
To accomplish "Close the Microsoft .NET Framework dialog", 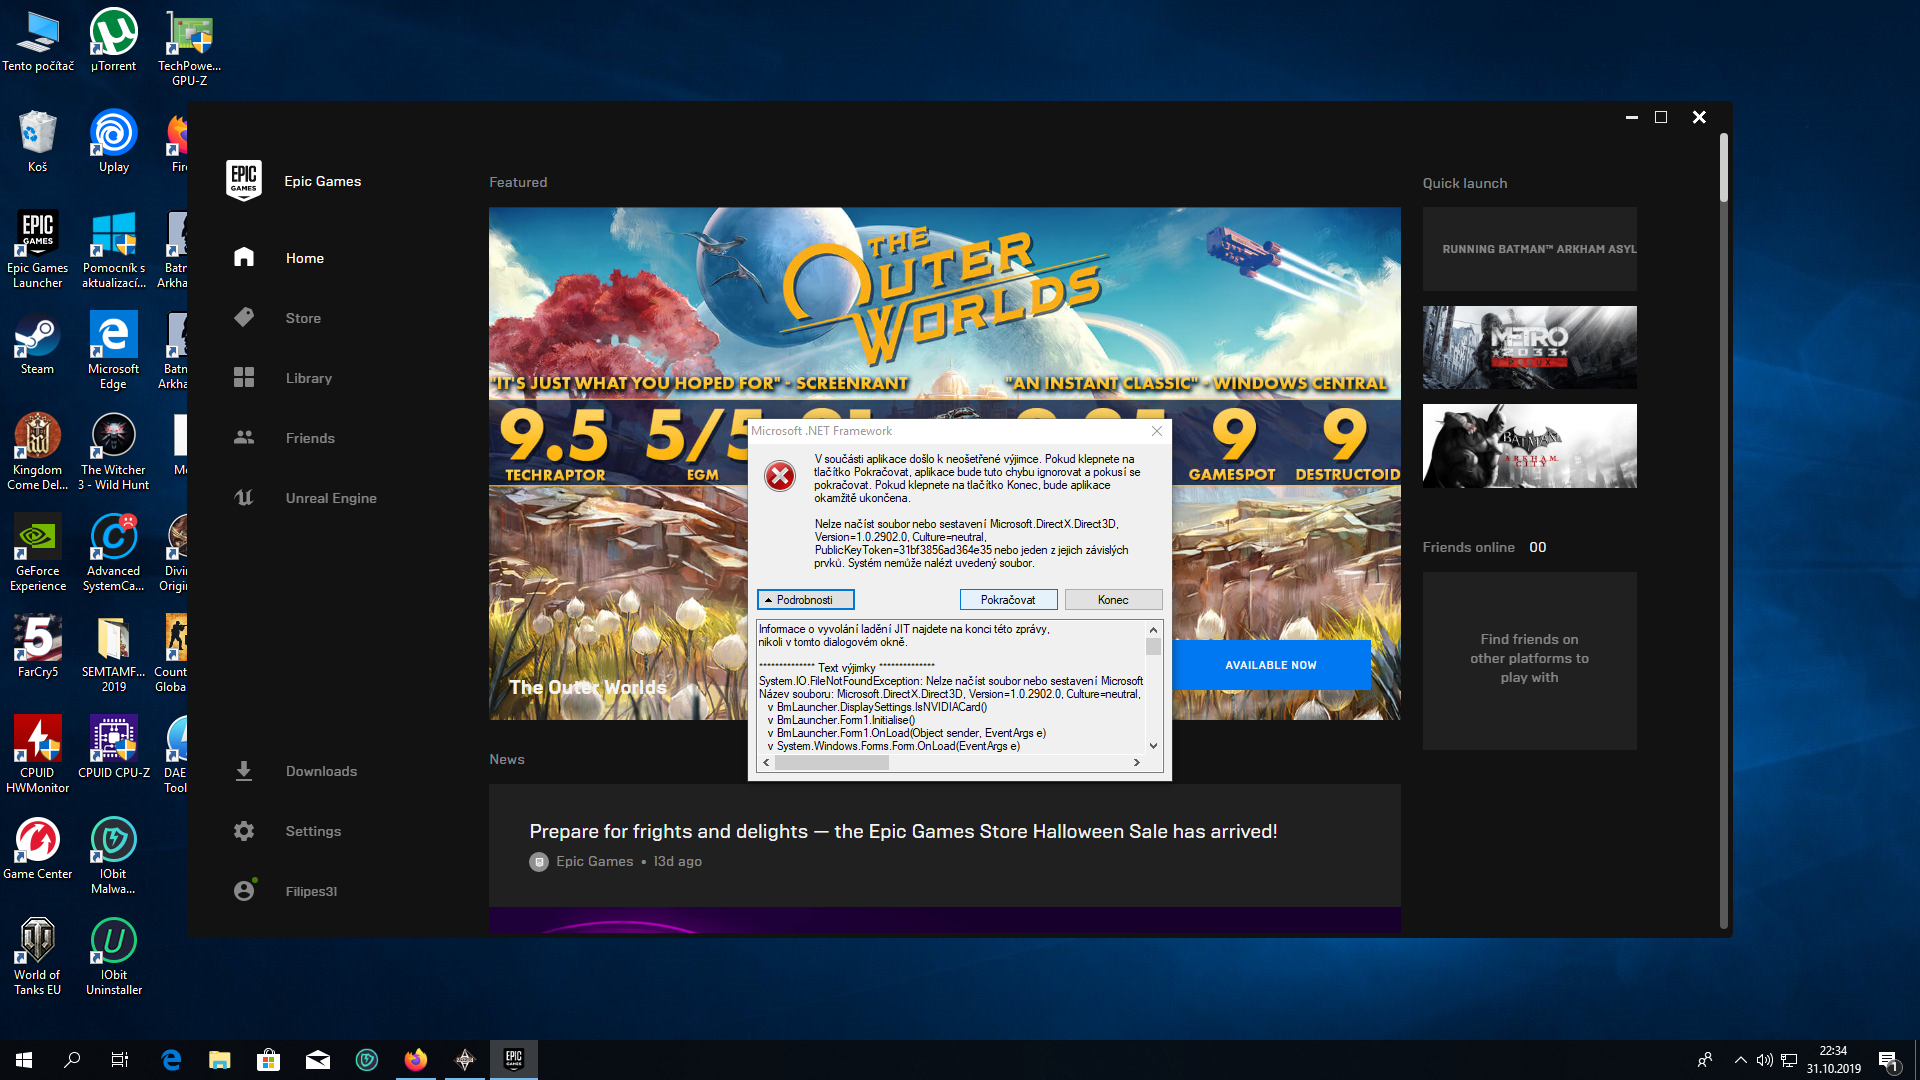I will click(x=1157, y=431).
